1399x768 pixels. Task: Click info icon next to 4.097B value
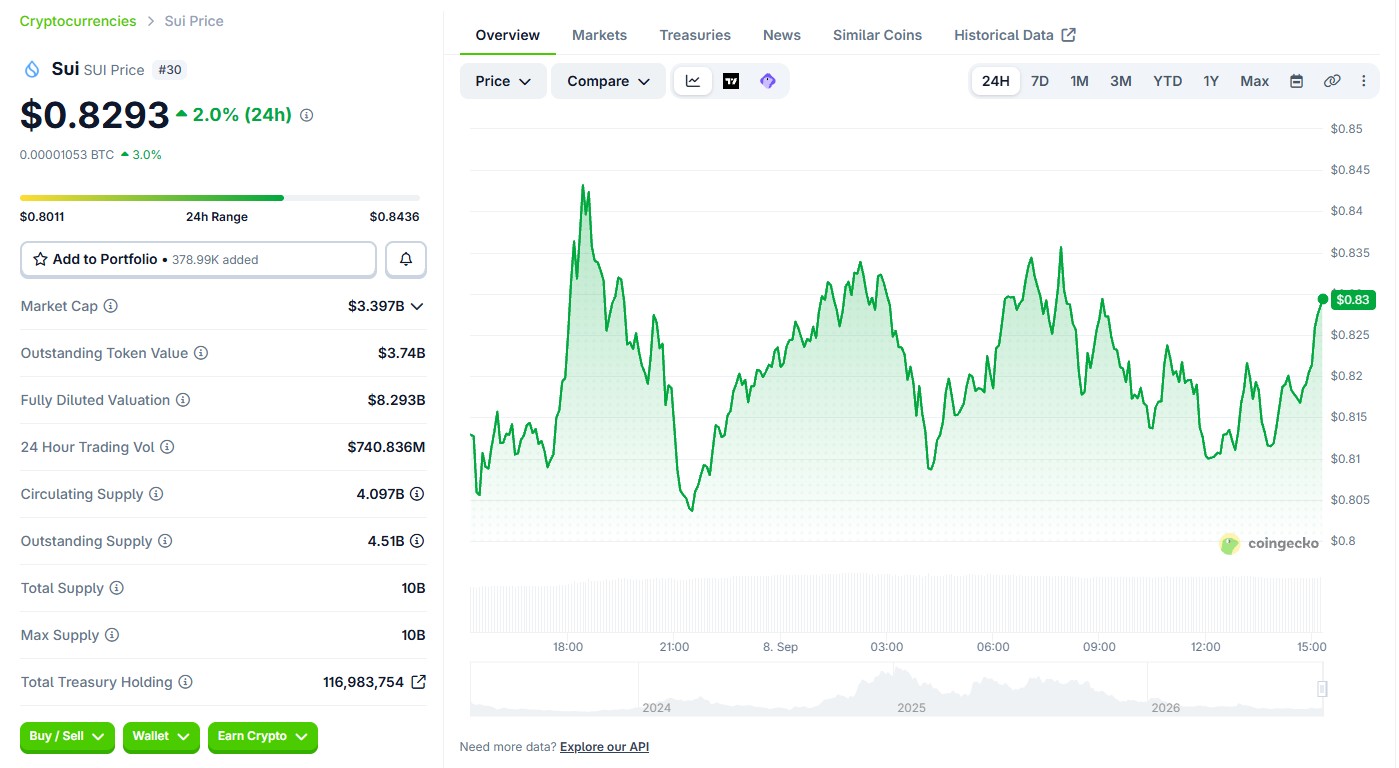pyautogui.click(x=417, y=494)
